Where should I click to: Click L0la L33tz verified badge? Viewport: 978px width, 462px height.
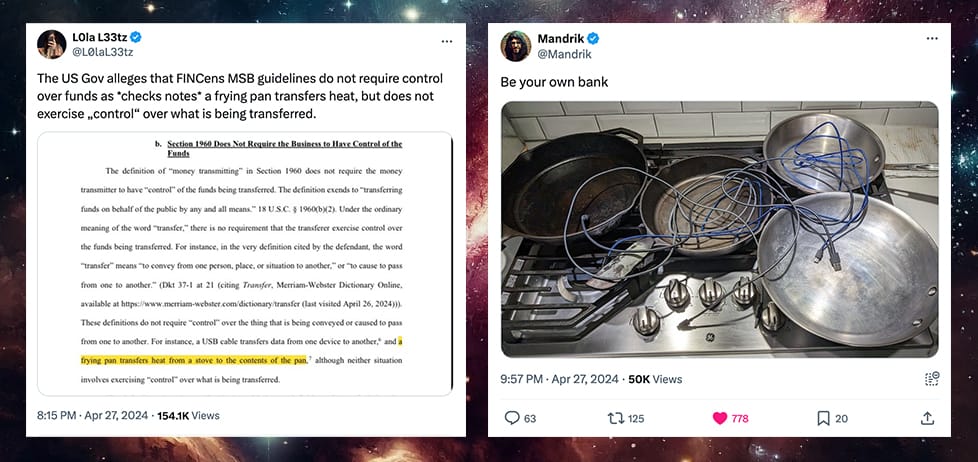pyautogui.click(x=135, y=37)
